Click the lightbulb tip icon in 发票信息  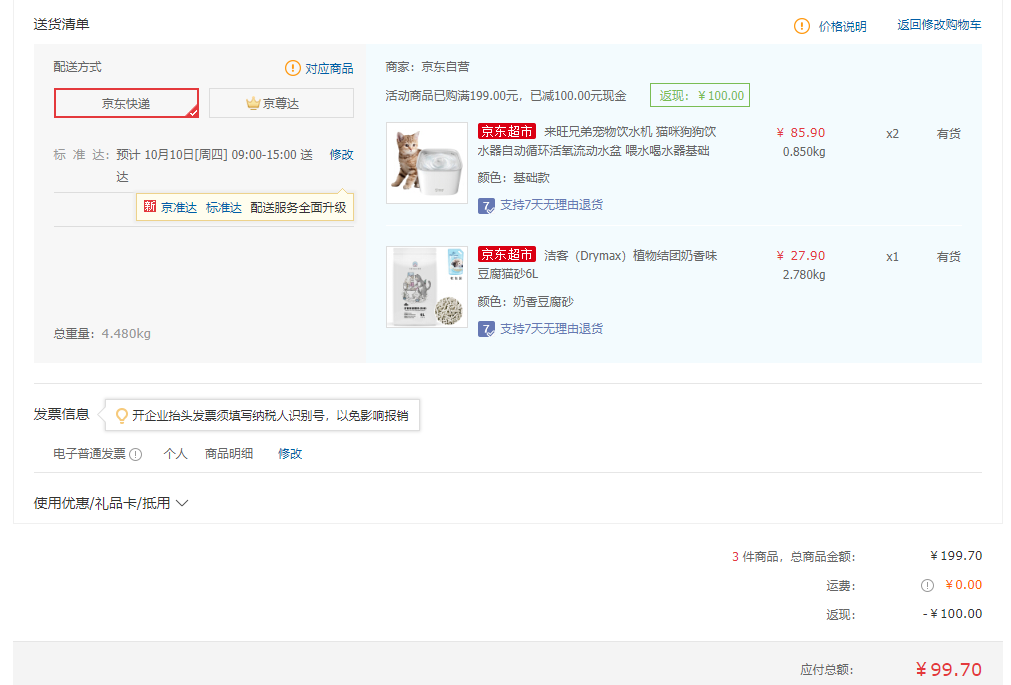[x=121, y=415]
